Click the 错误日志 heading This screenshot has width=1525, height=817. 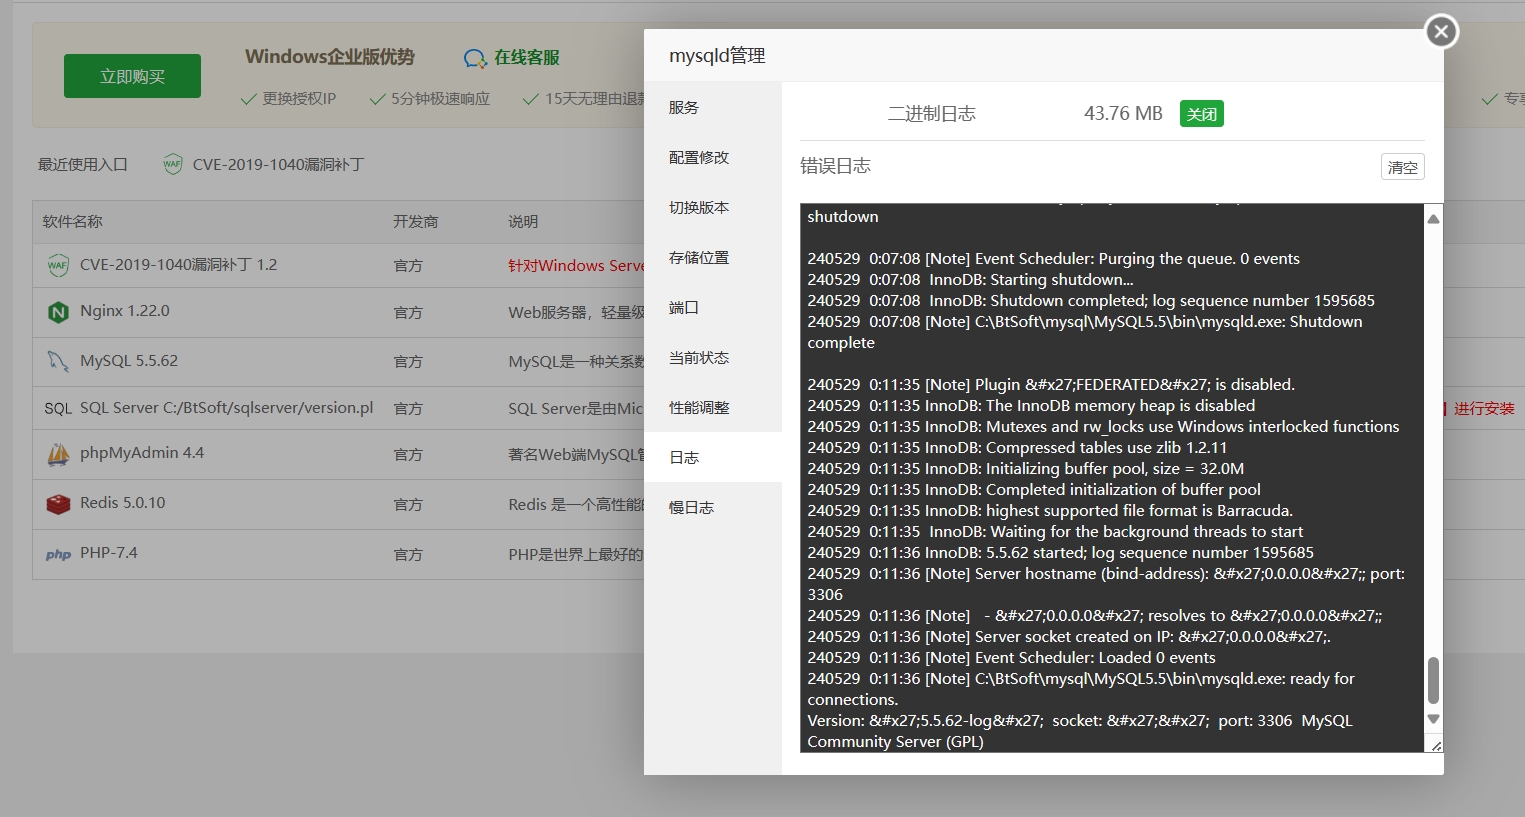pyautogui.click(x=835, y=166)
